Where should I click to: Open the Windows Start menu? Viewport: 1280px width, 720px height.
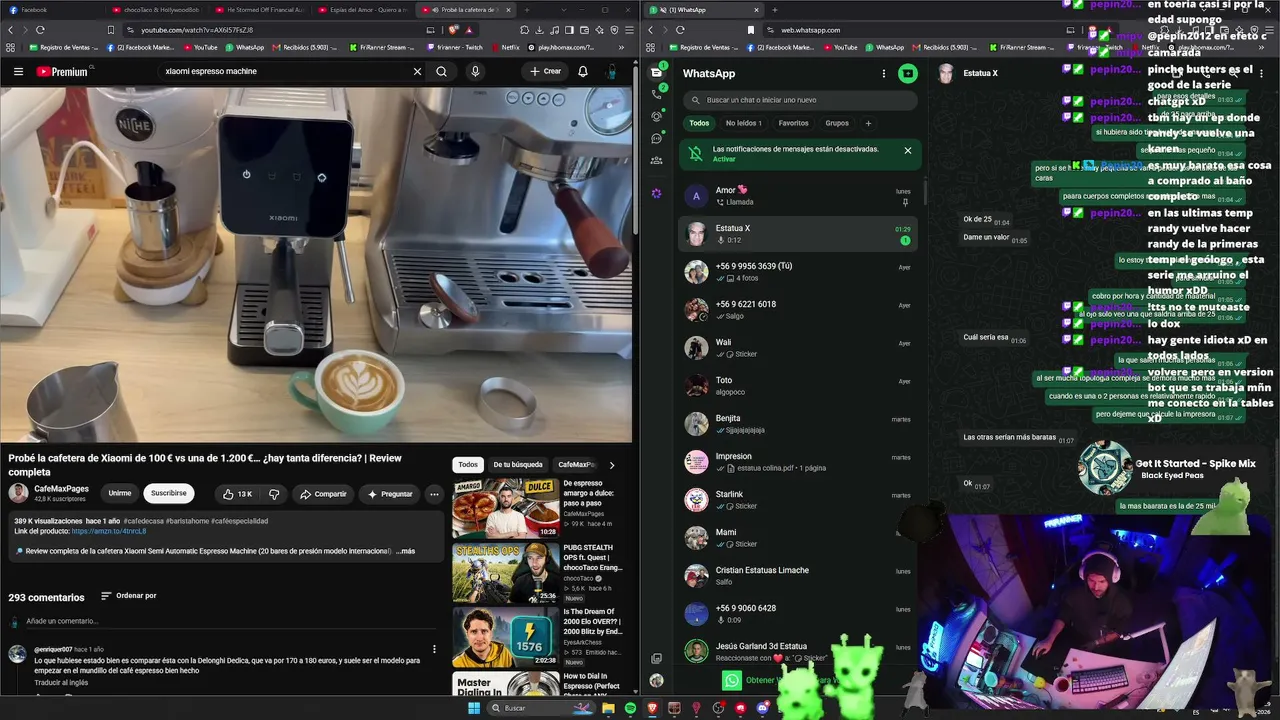[473, 708]
